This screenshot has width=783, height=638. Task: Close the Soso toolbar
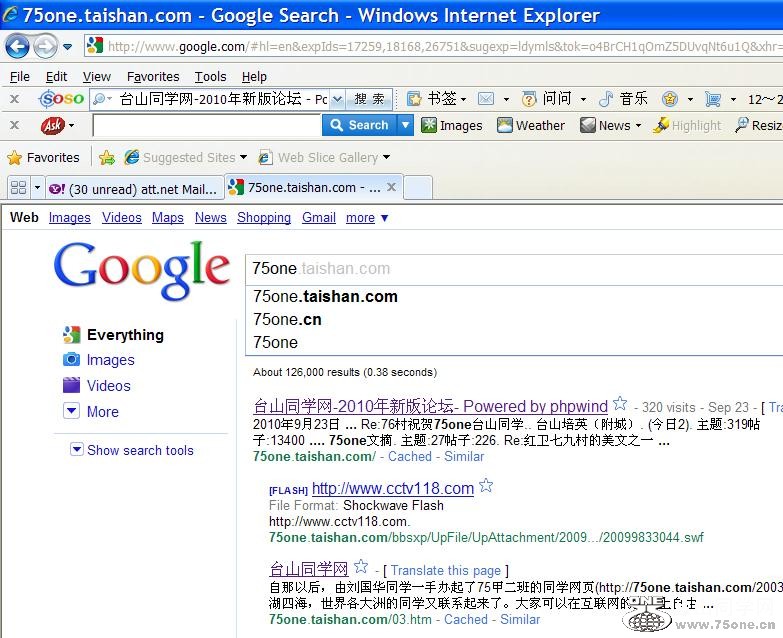(14, 99)
